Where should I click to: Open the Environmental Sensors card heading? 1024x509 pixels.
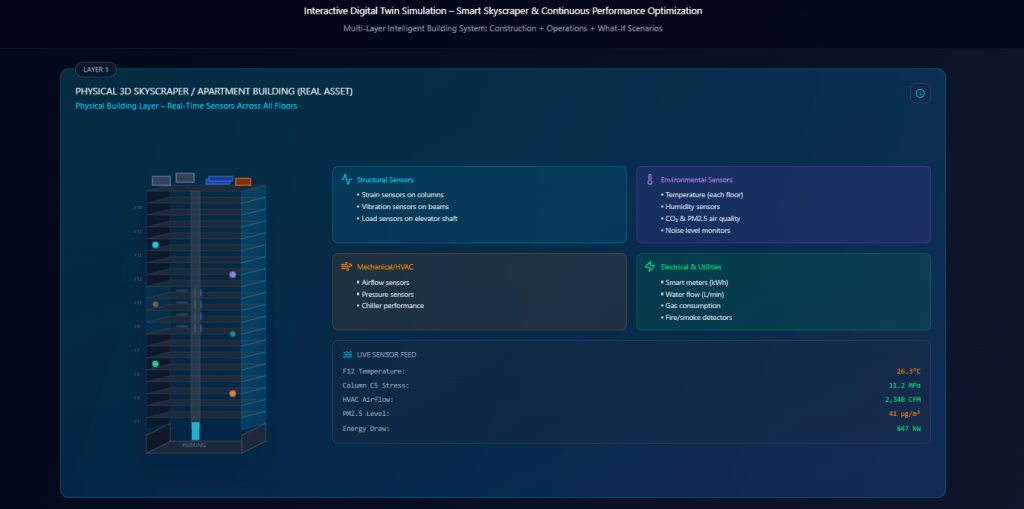click(x=696, y=180)
